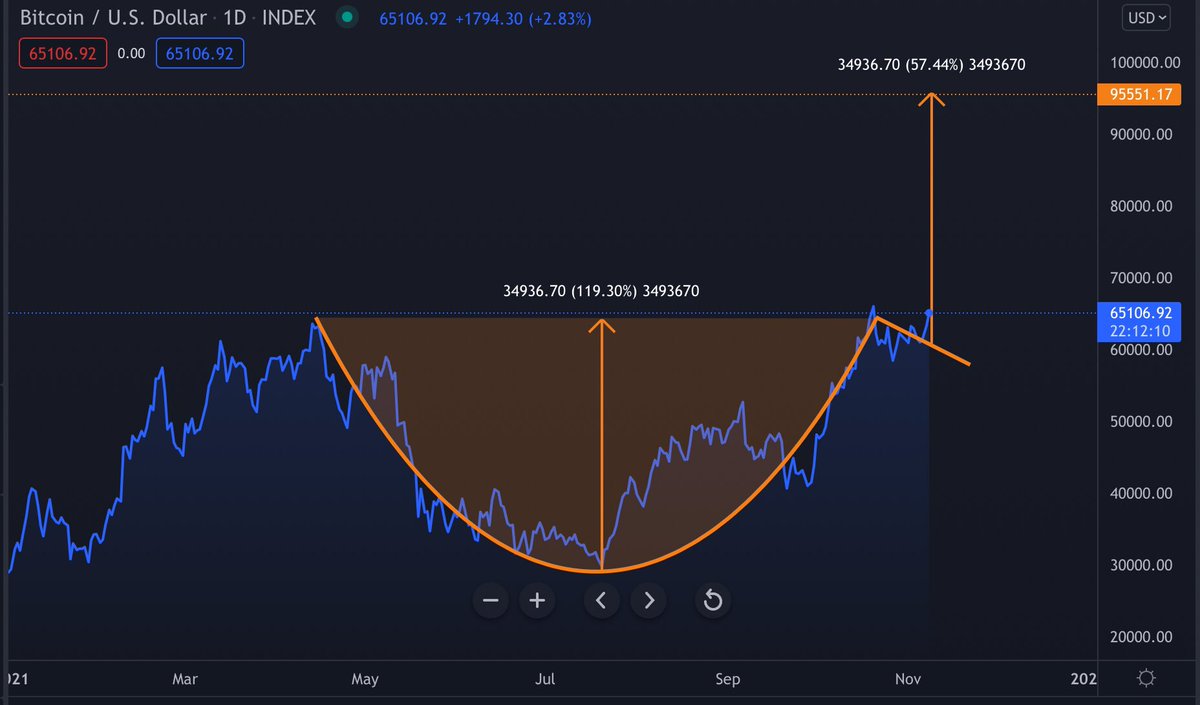
Task: Open chart settings gear icon
Action: click(1146, 679)
